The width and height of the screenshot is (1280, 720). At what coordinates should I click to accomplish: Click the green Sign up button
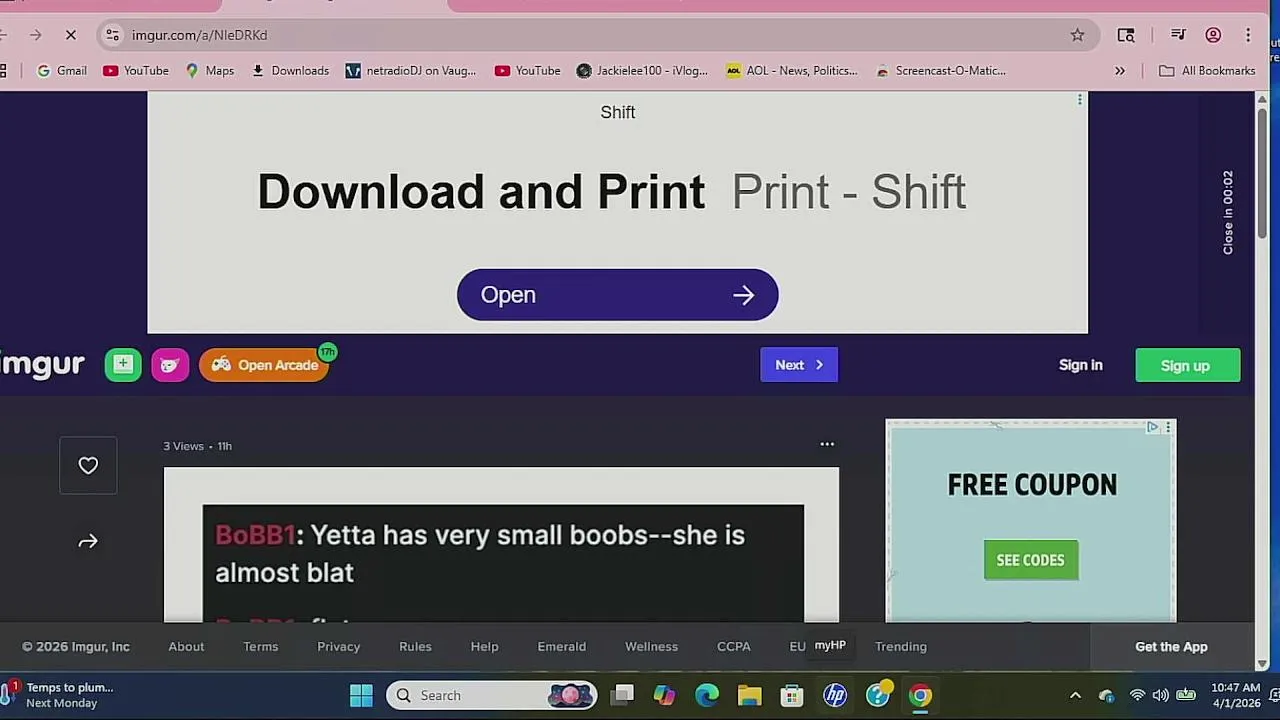(1188, 365)
